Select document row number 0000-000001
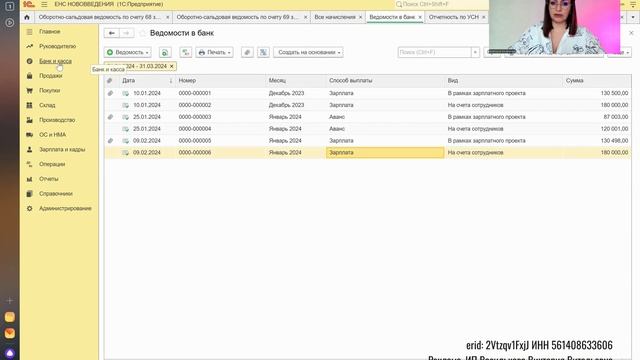 pos(367,93)
